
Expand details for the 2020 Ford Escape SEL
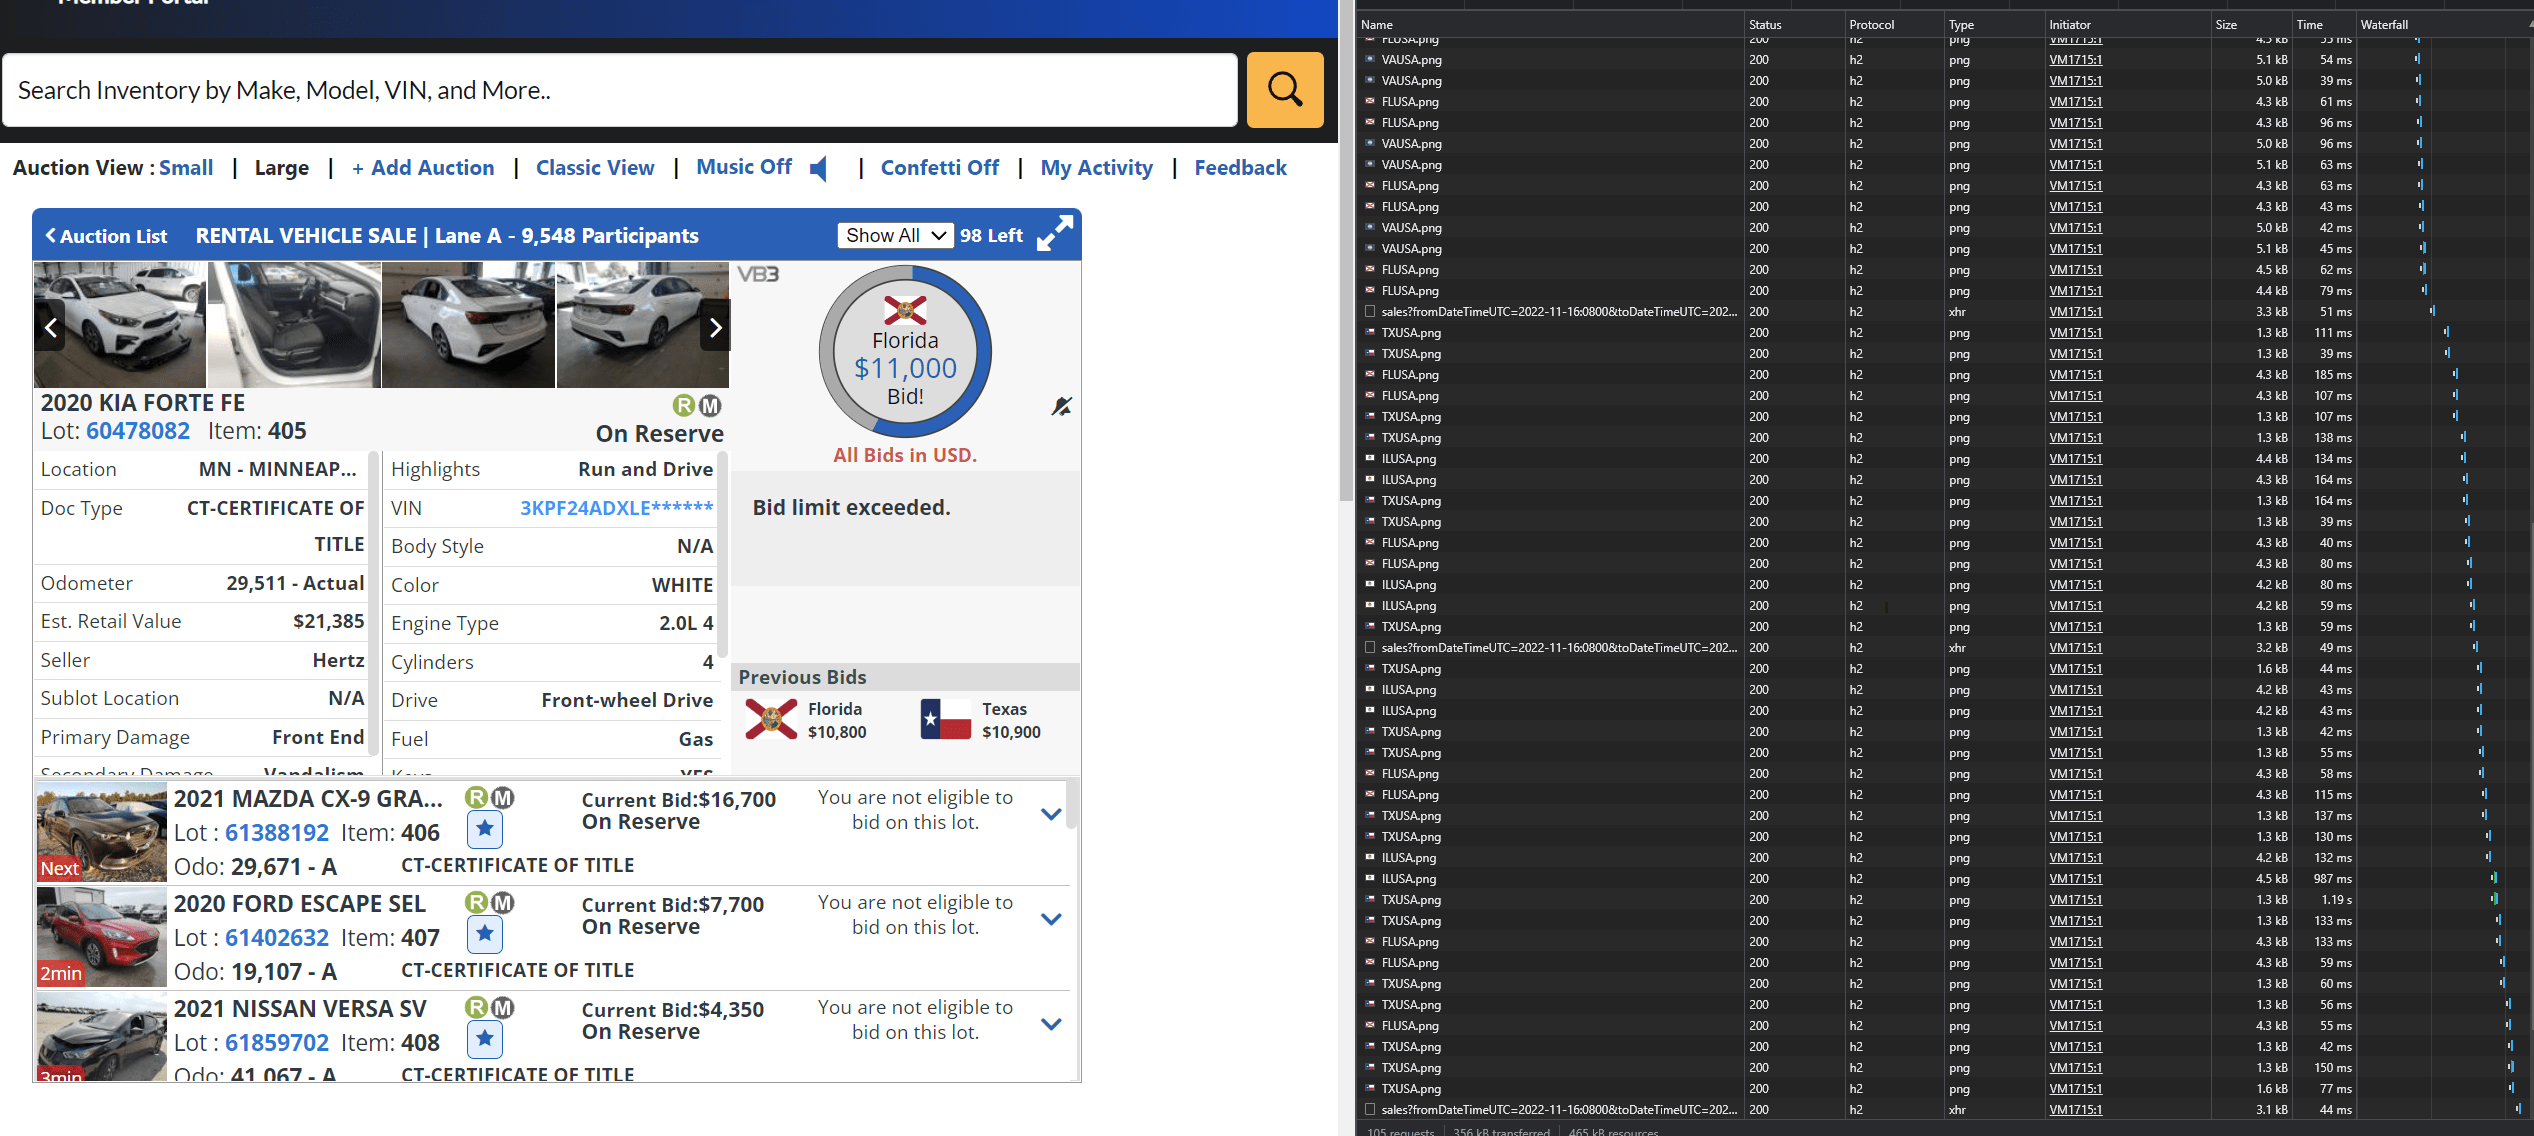click(1051, 919)
